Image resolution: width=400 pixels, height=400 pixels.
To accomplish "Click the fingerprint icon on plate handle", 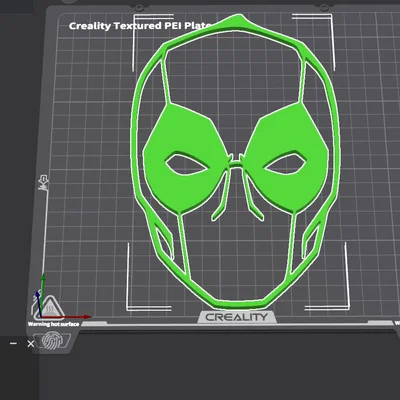I will [52, 340].
